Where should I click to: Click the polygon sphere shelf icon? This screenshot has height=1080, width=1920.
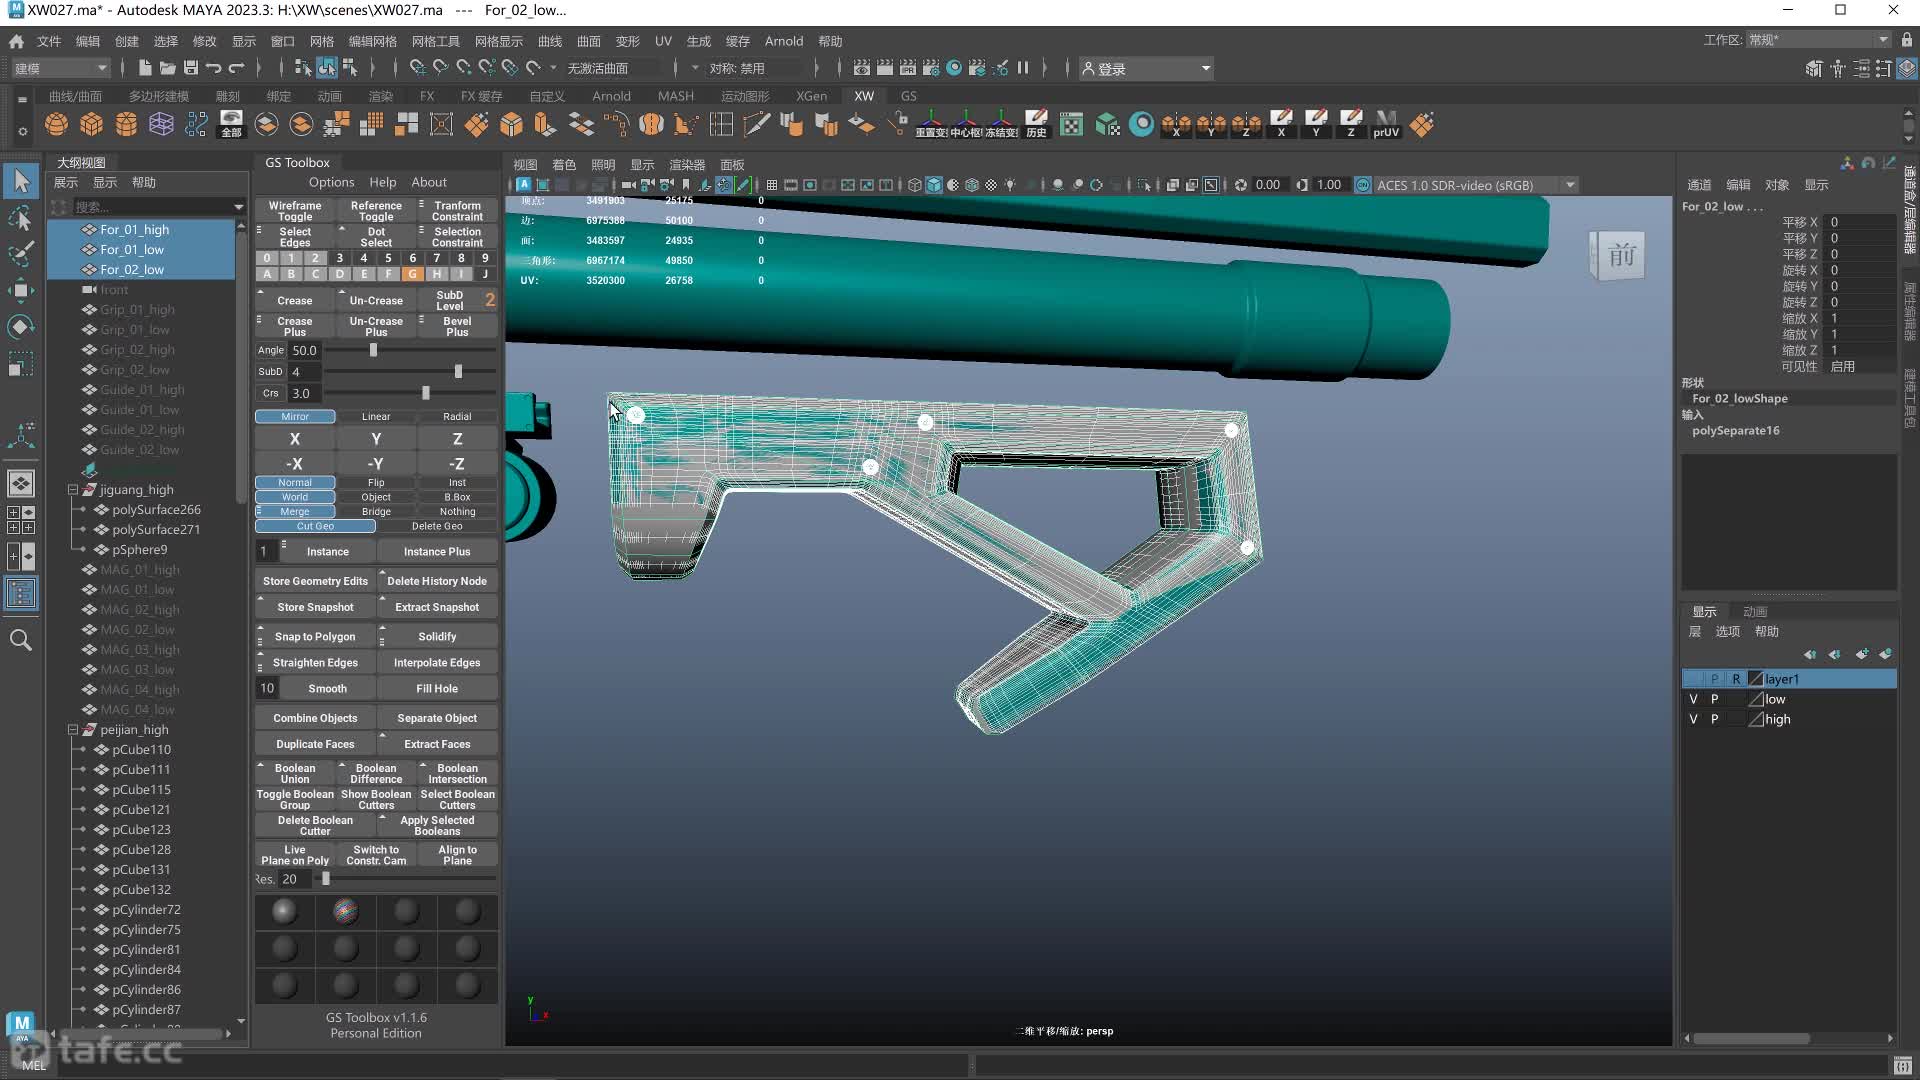pyautogui.click(x=56, y=124)
